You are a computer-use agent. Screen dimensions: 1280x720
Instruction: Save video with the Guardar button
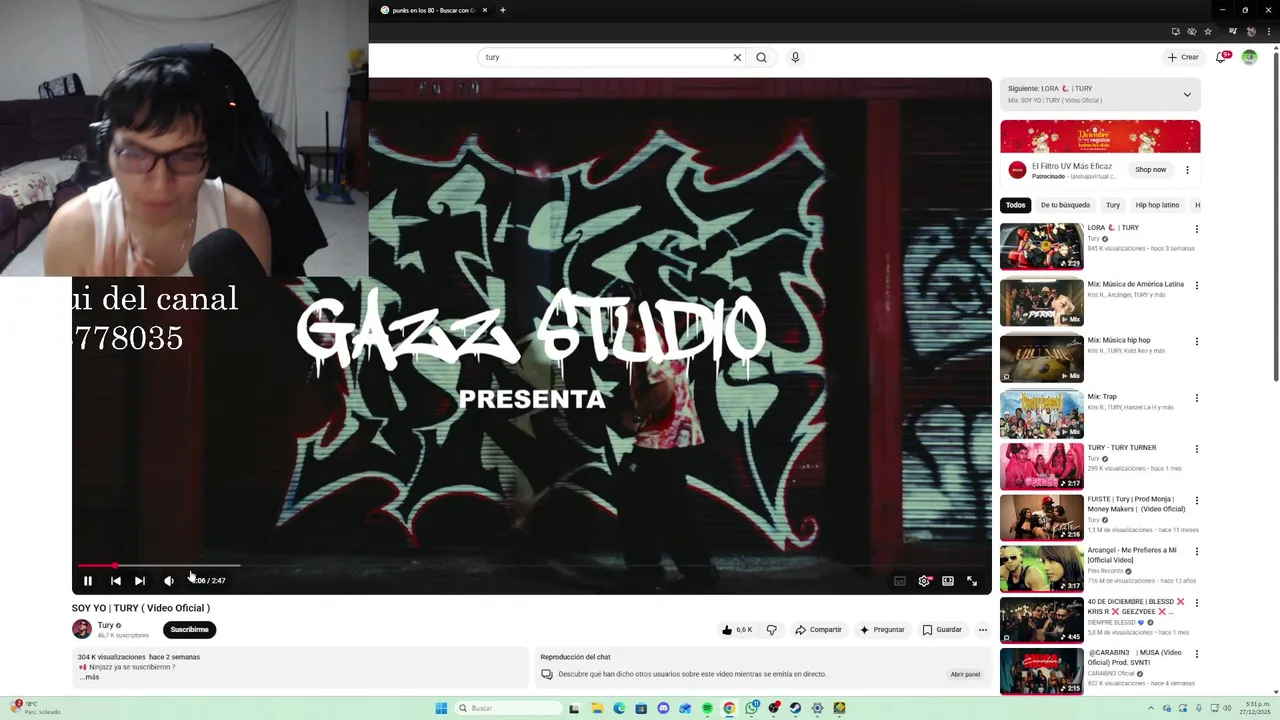tap(942, 630)
